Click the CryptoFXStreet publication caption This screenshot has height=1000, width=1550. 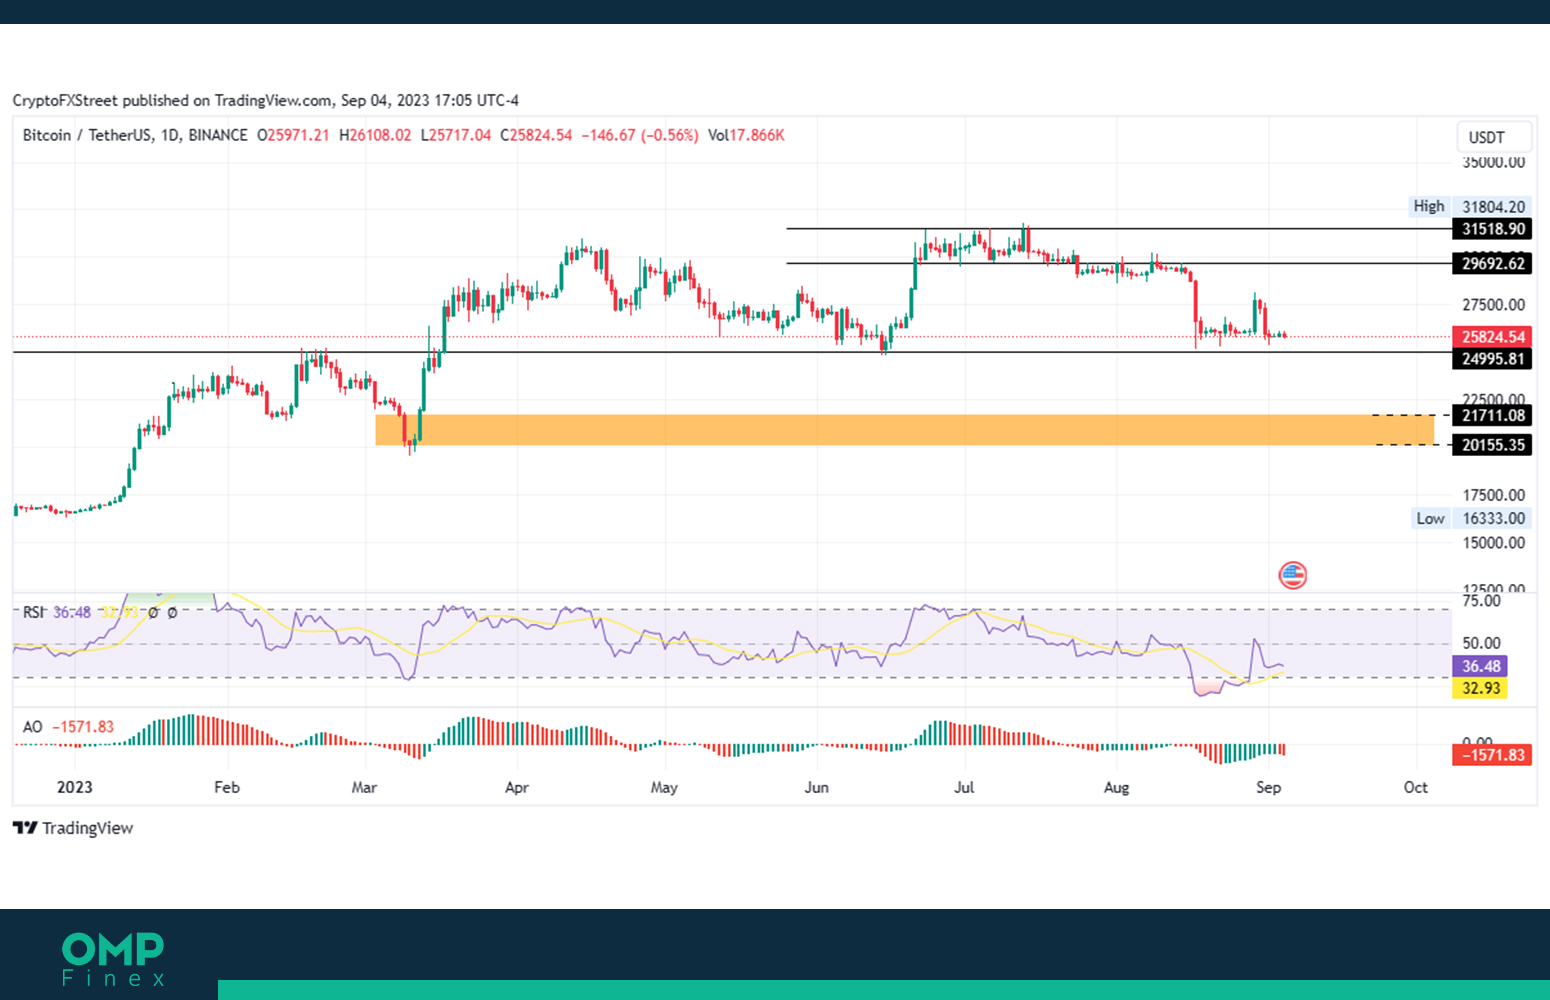265,100
